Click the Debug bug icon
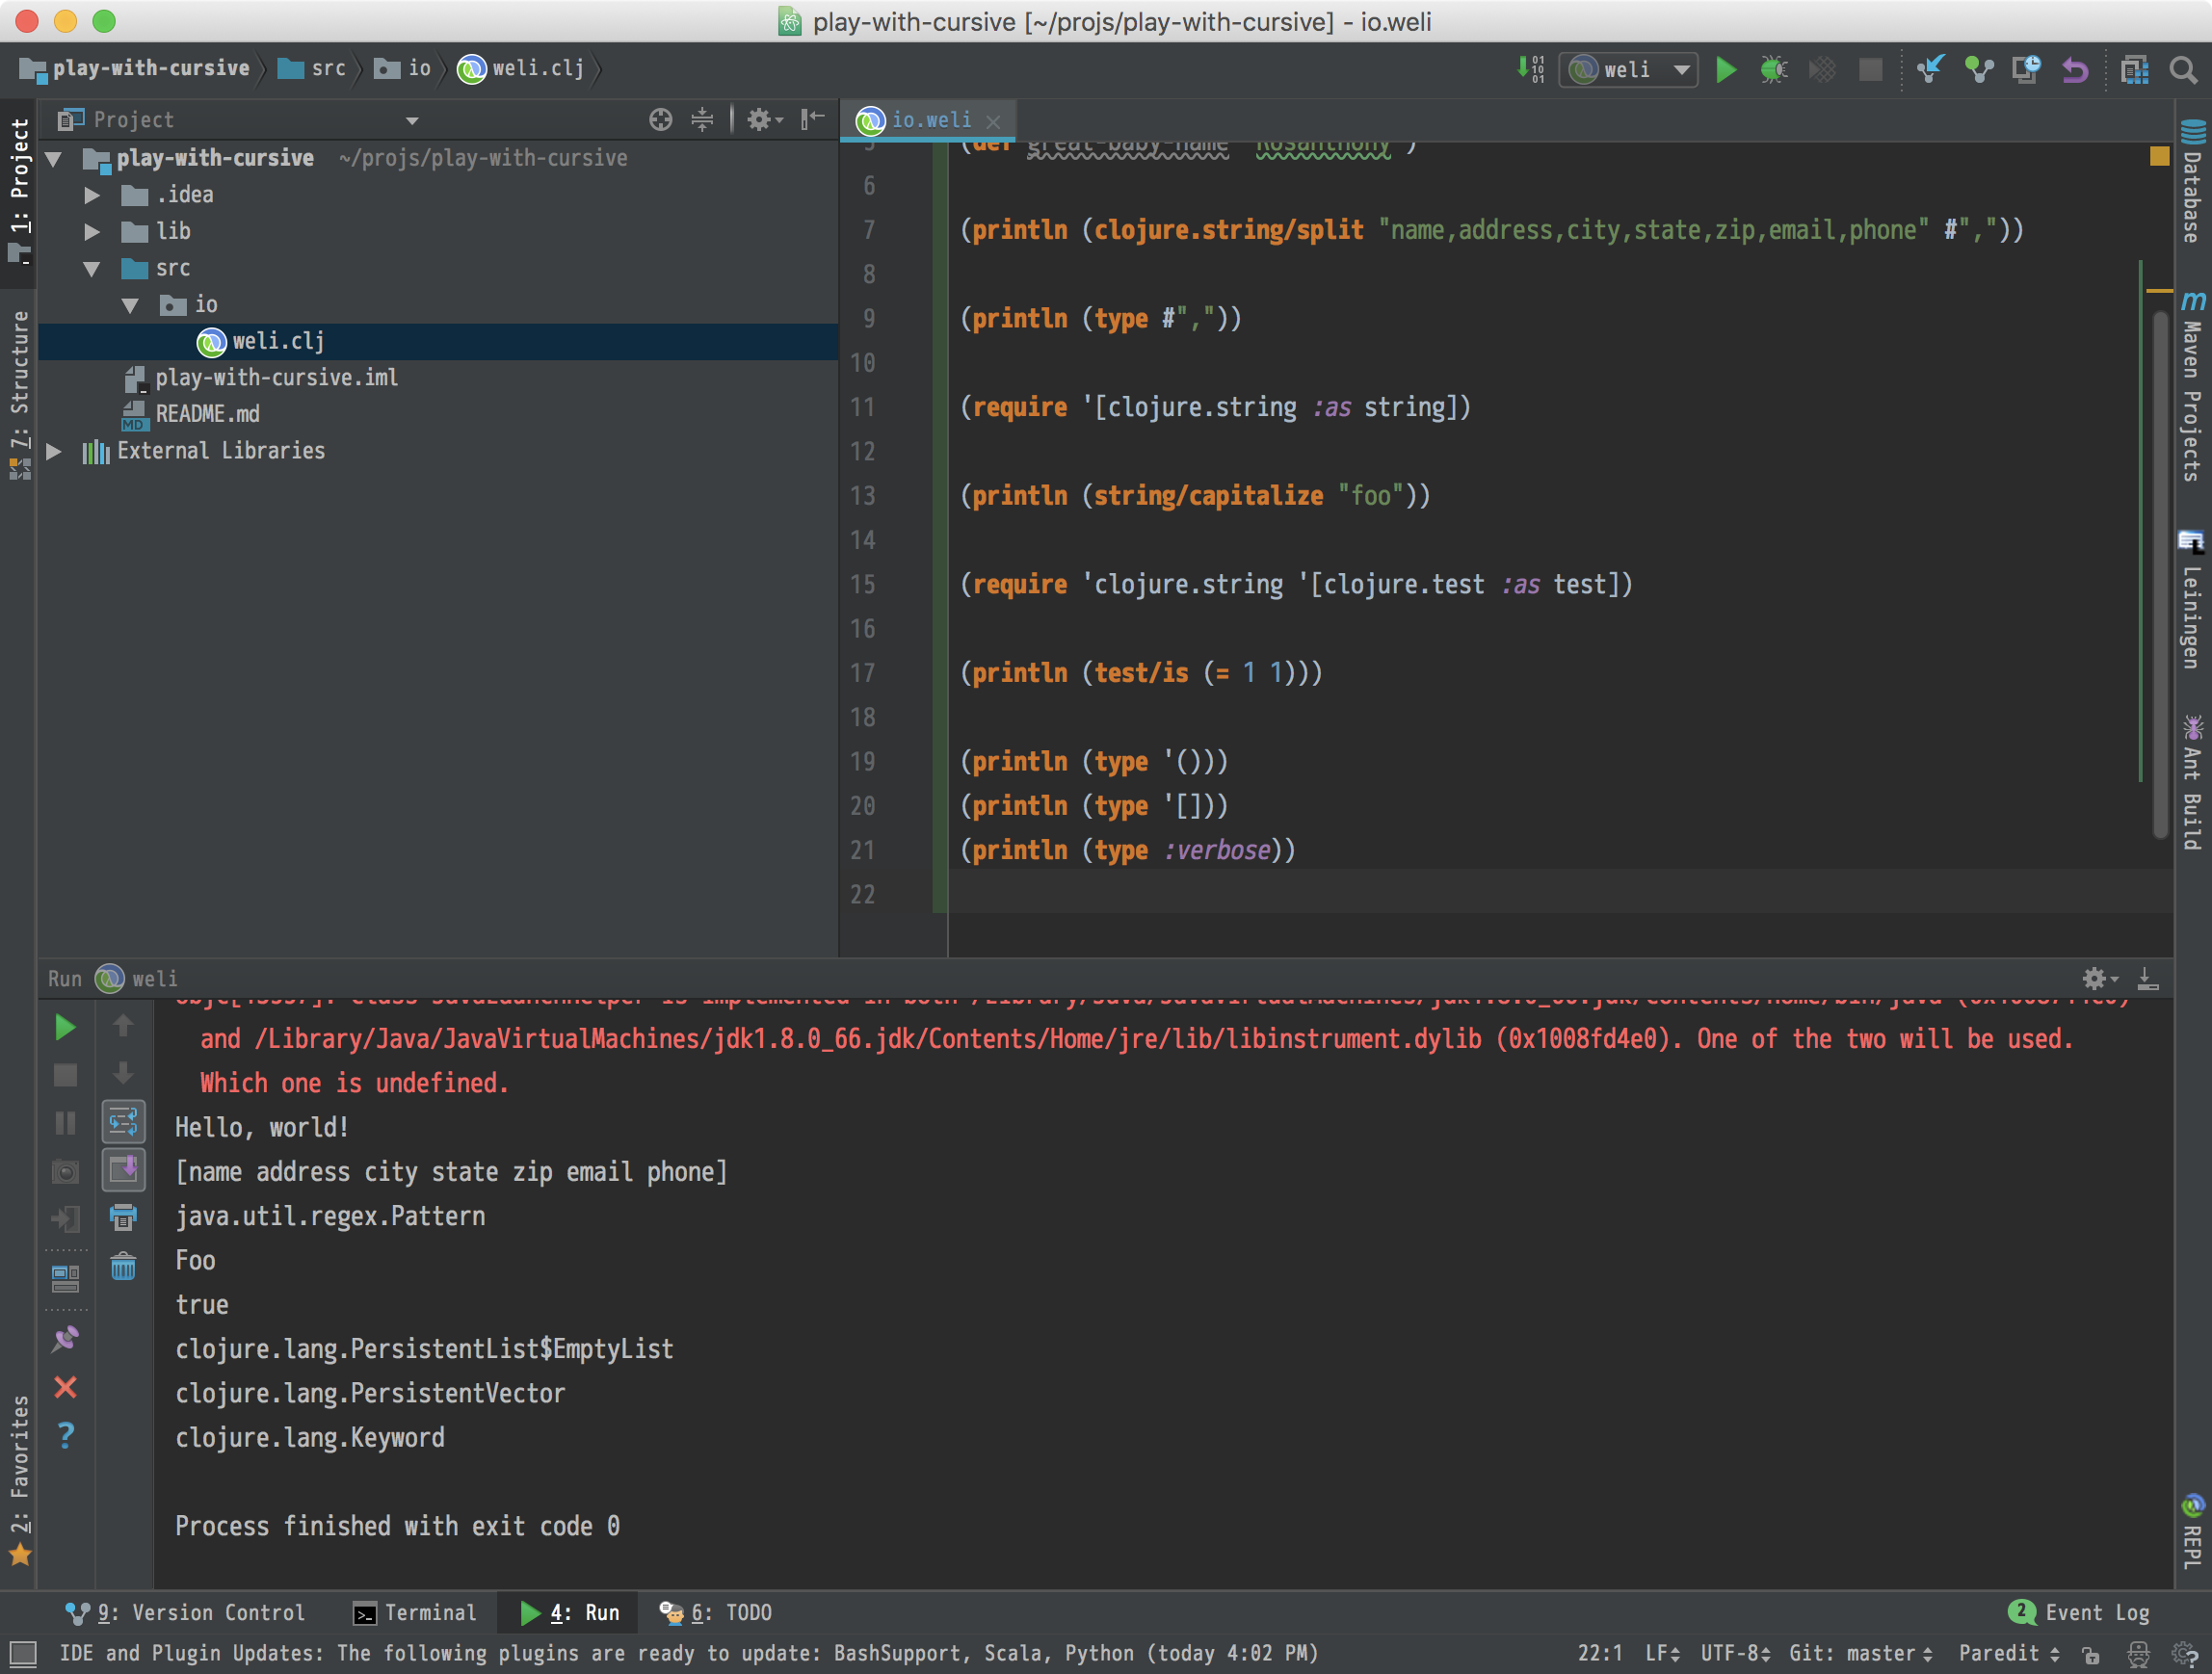The image size is (2212, 1674). (x=1773, y=70)
